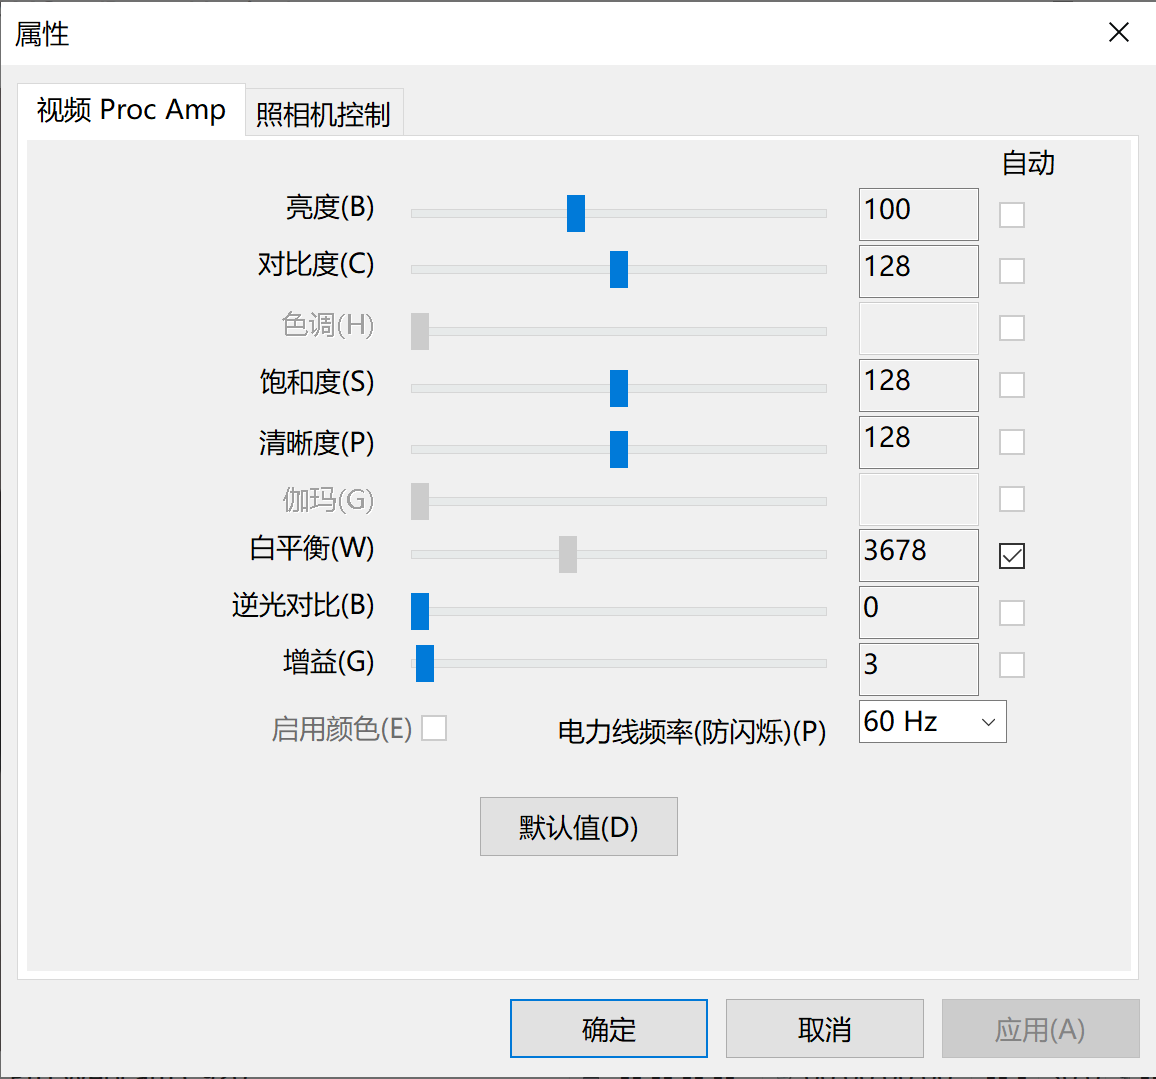Click the 增益 value field showing 3
The image size is (1156, 1079).
[917, 668]
